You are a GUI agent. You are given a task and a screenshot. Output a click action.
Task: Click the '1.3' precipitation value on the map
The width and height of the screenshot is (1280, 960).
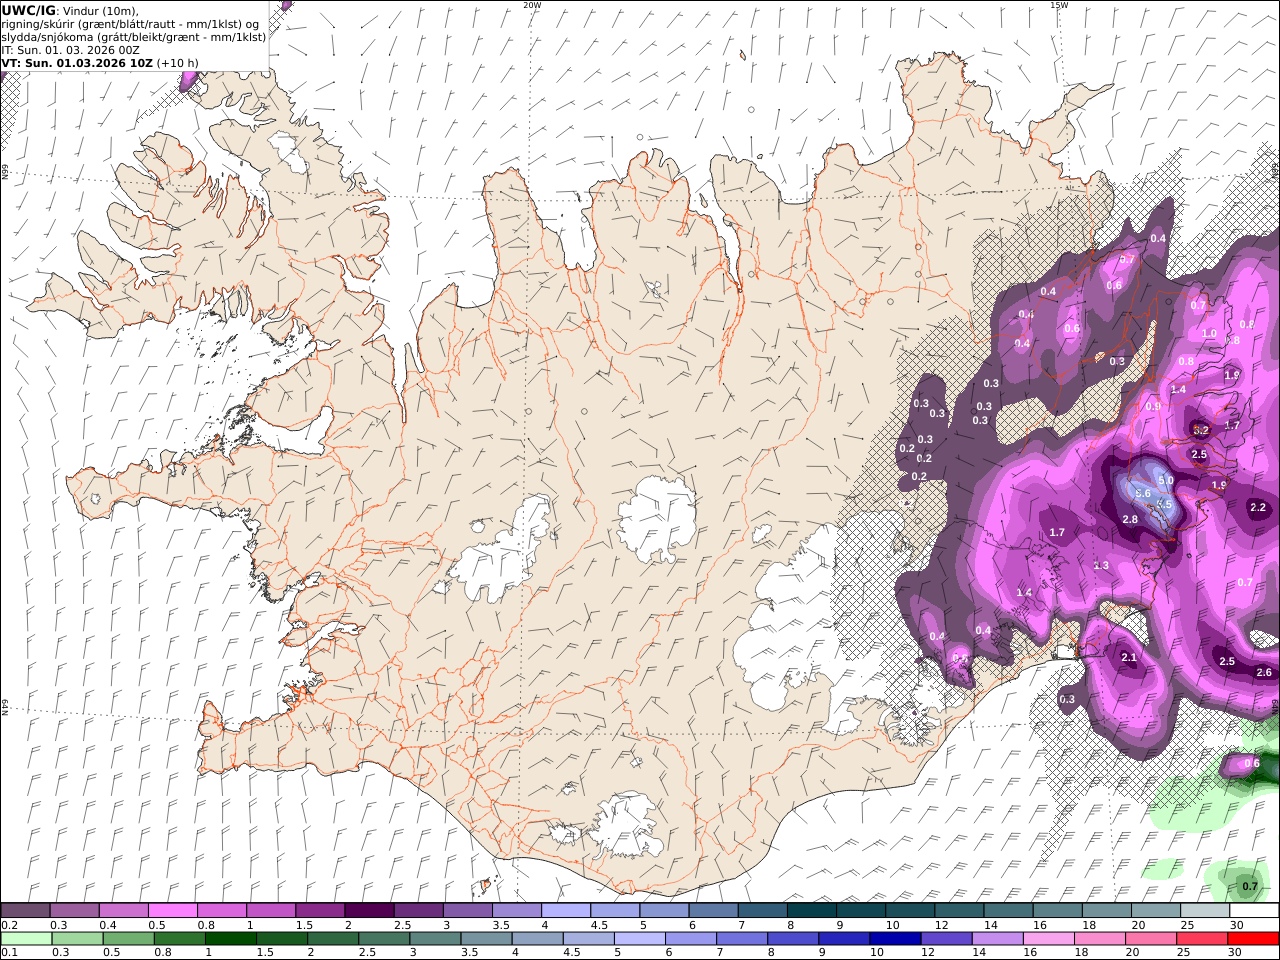[1101, 566]
